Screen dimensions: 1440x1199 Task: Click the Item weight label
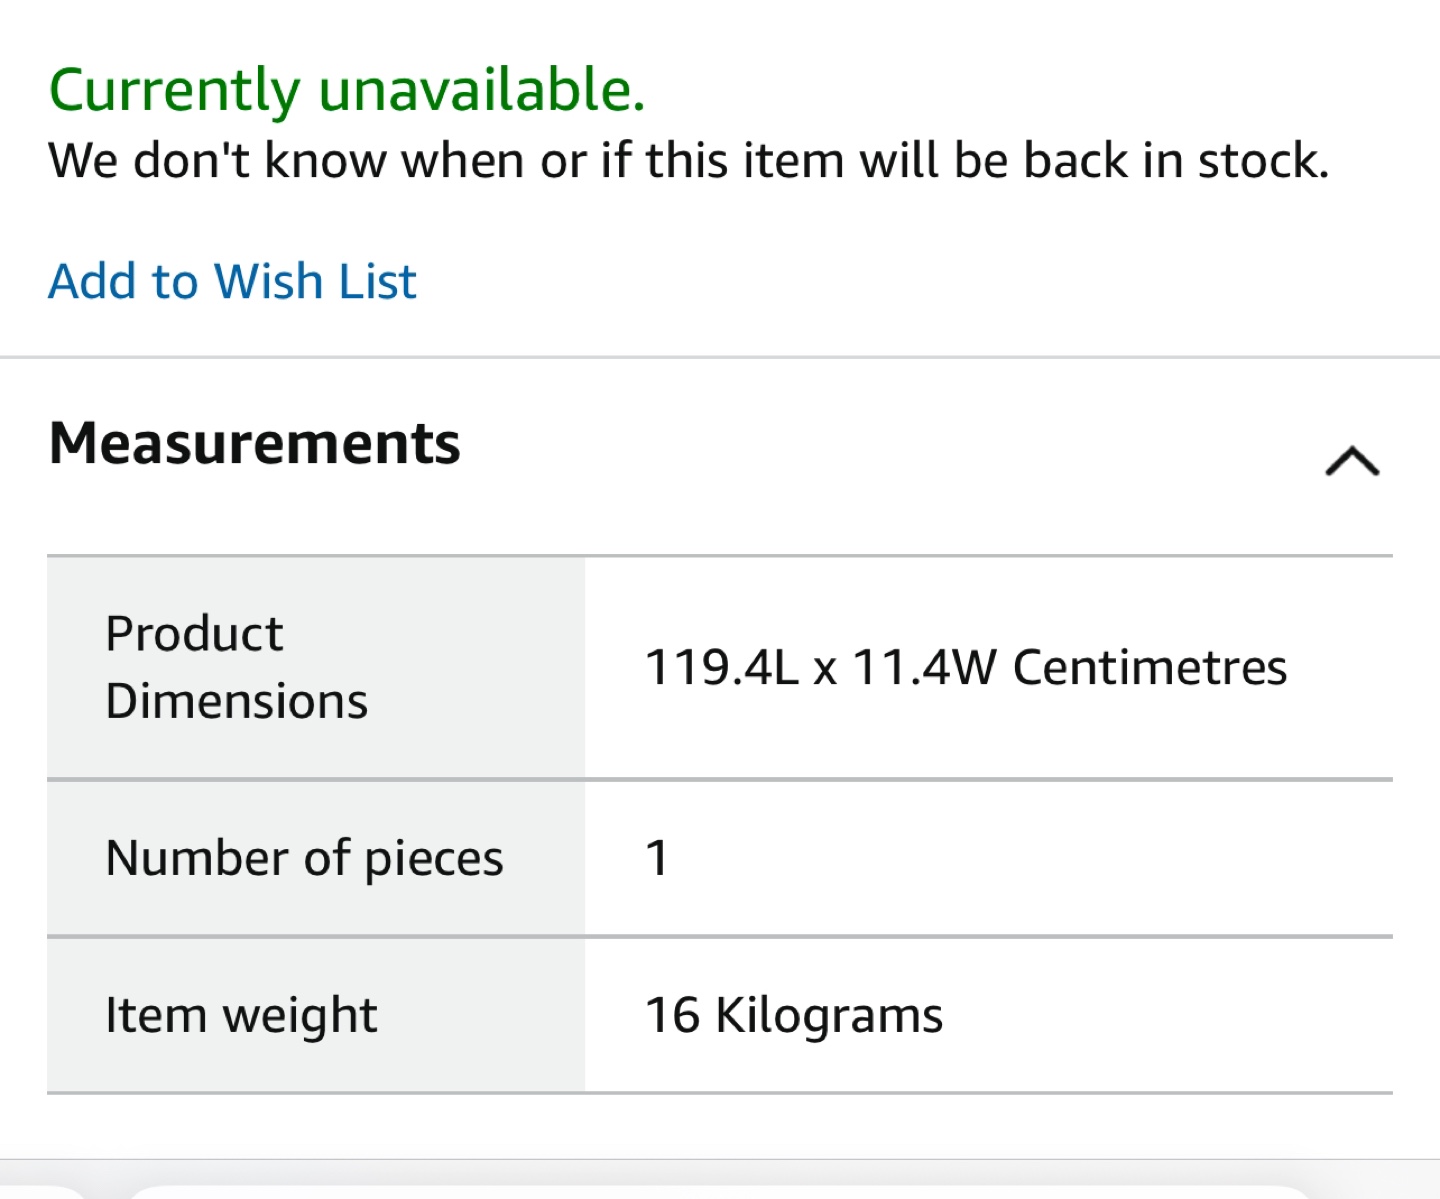(x=241, y=1015)
